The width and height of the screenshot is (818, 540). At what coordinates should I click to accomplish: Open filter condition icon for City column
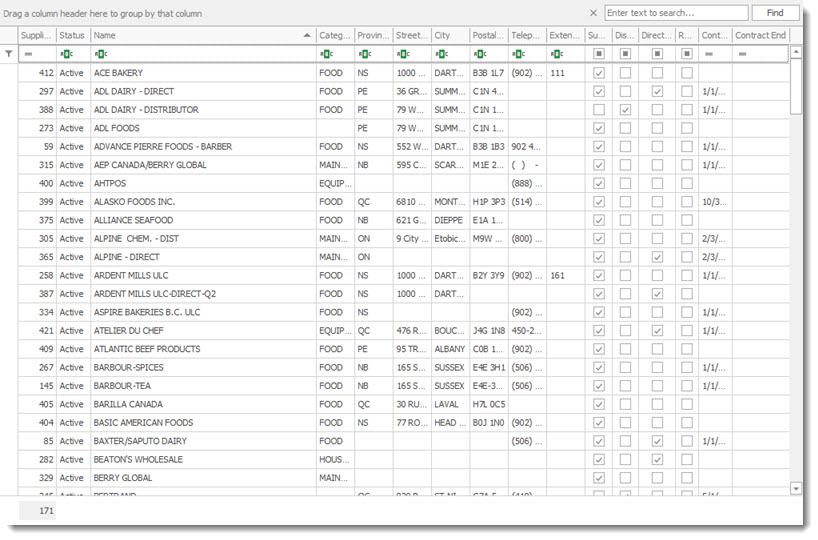(442, 54)
